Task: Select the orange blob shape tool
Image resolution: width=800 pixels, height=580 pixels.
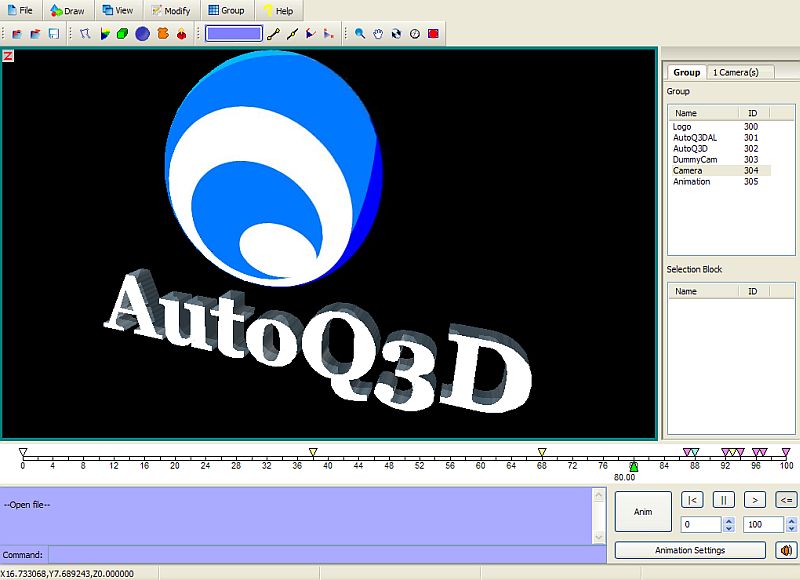Action: 163,34
